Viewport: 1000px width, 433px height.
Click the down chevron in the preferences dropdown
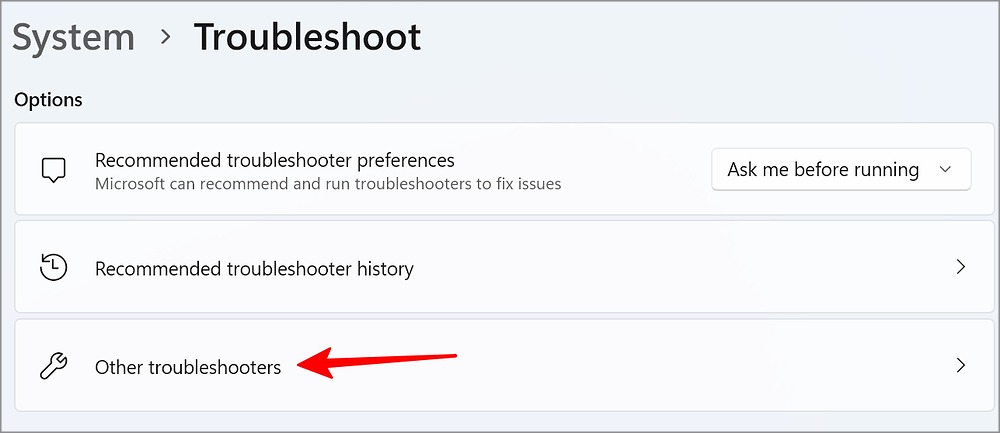[x=945, y=170]
